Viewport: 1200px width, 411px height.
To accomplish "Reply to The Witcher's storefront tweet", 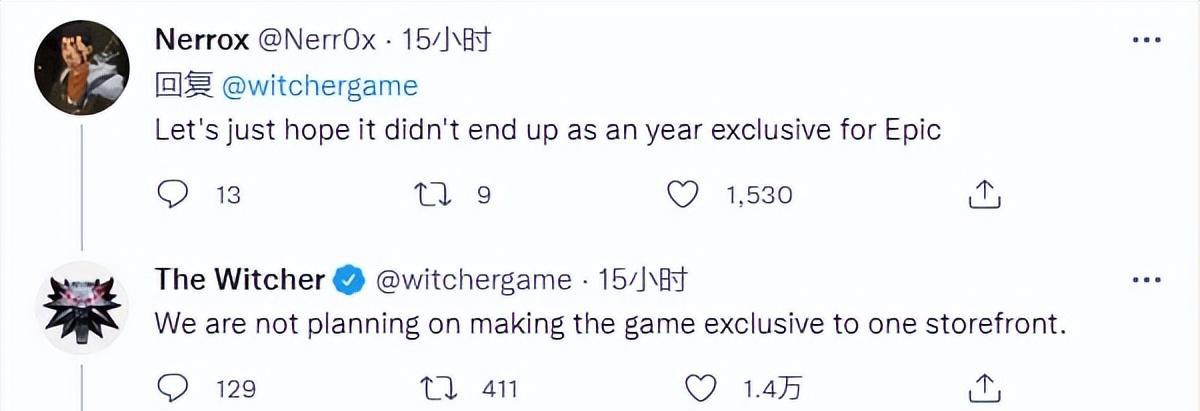I will (x=174, y=387).
